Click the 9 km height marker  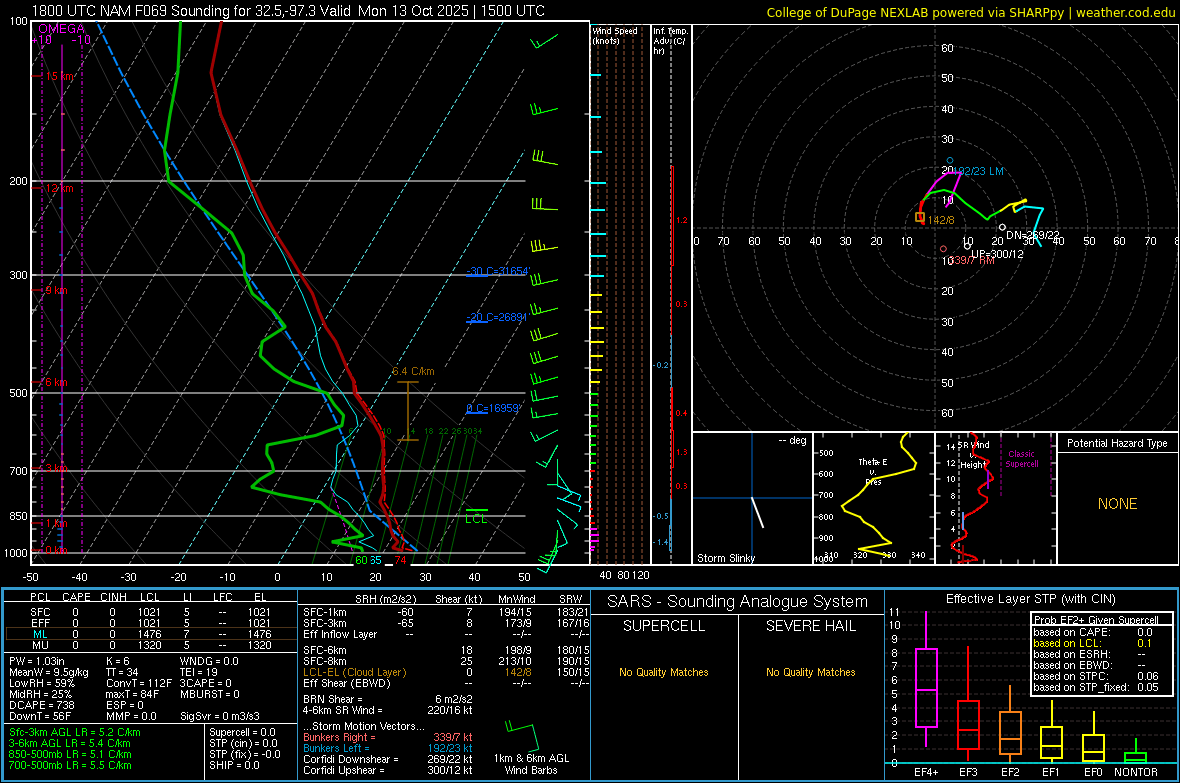(56, 290)
